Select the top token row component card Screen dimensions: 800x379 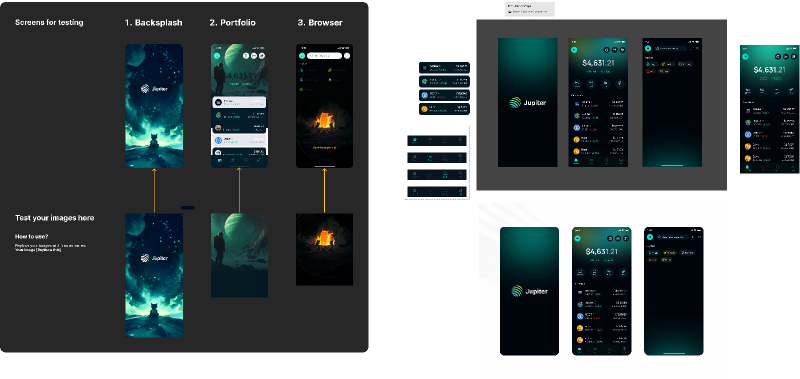tap(444, 67)
